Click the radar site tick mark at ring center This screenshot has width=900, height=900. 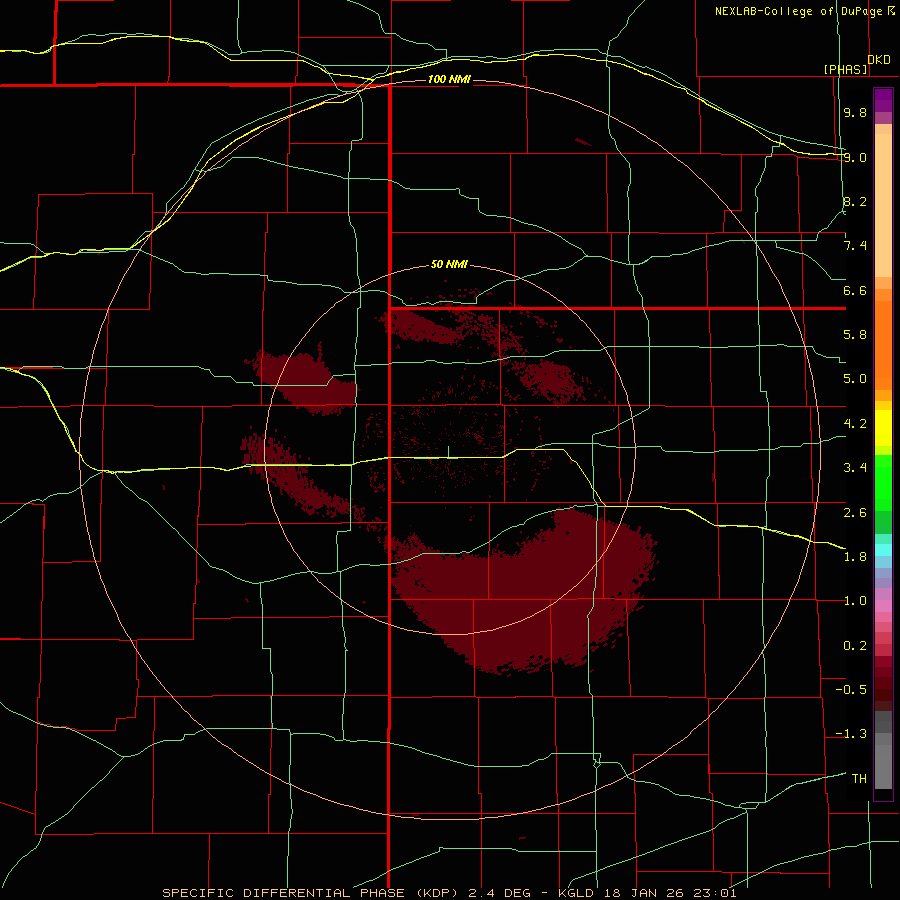pos(448,452)
